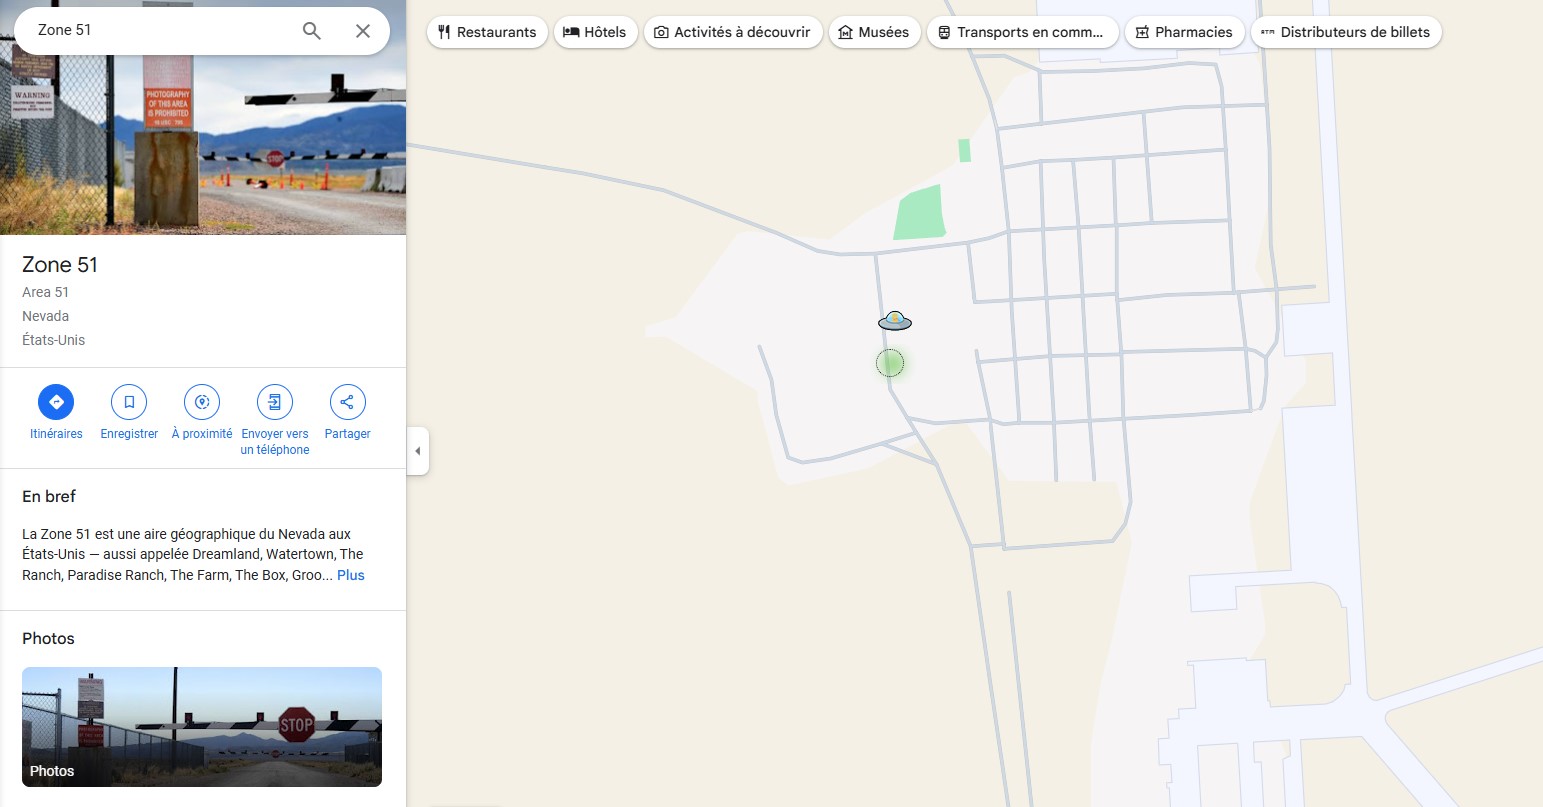This screenshot has height=807, width=1543.
Task: Click the search magnifier icon
Action: click(x=312, y=31)
